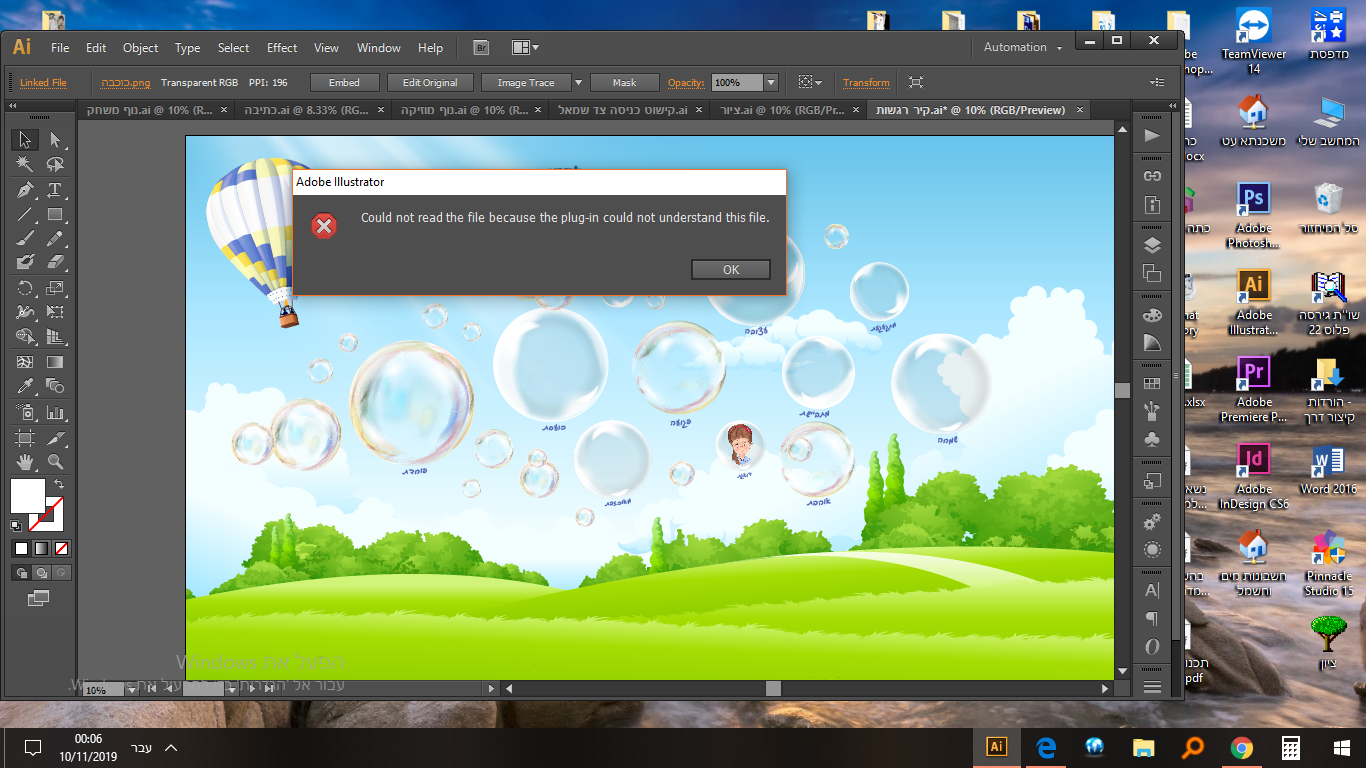
Task: Select the Selection tool (black arrow)
Action: tap(26, 140)
